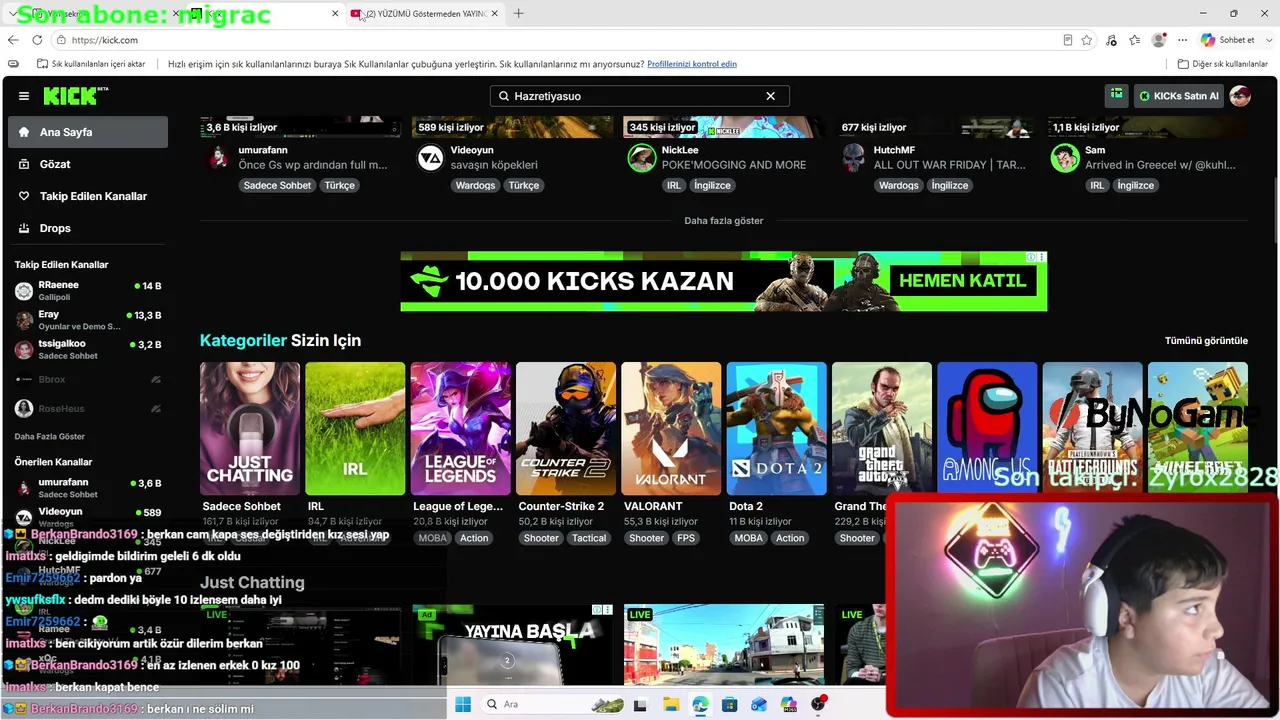The width and height of the screenshot is (1280, 720).
Task: Open the green rewards icon next to KICKs Satın Al
Action: [1116, 96]
